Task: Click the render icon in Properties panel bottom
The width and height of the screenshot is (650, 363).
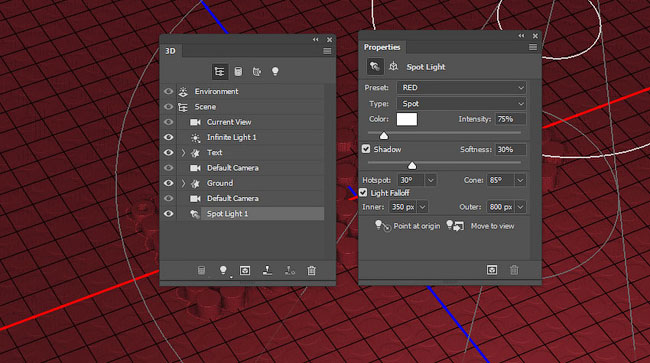Action: (492, 270)
